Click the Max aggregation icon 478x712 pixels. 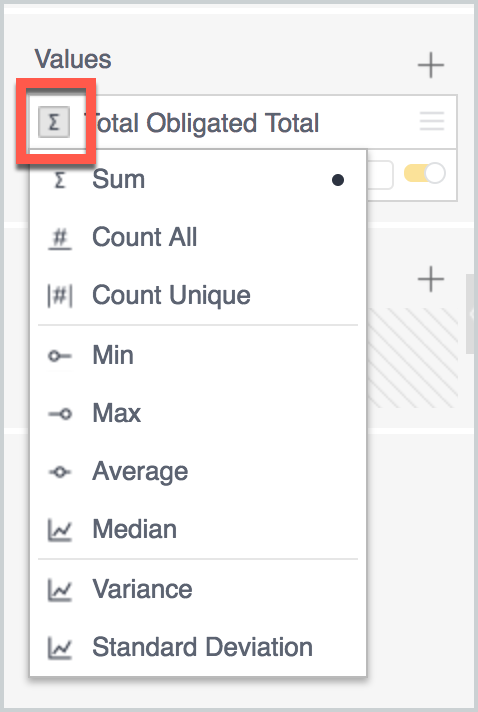pyautogui.click(x=60, y=414)
